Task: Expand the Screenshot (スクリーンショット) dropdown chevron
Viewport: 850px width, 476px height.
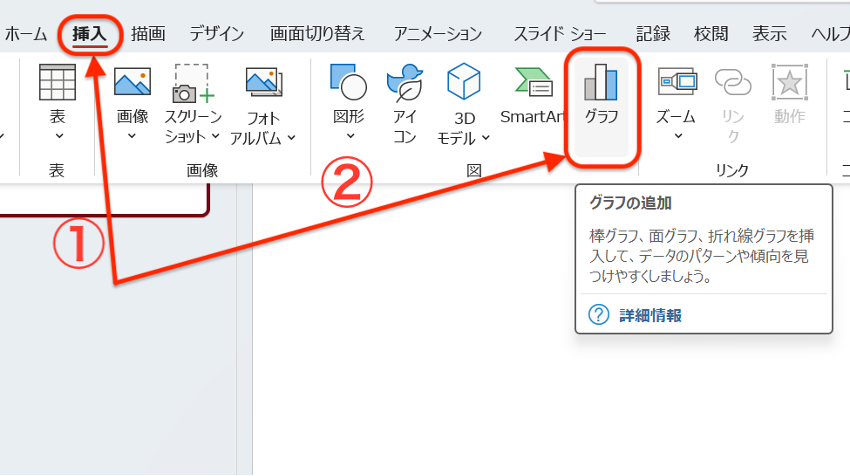Action: pos(215,136)
